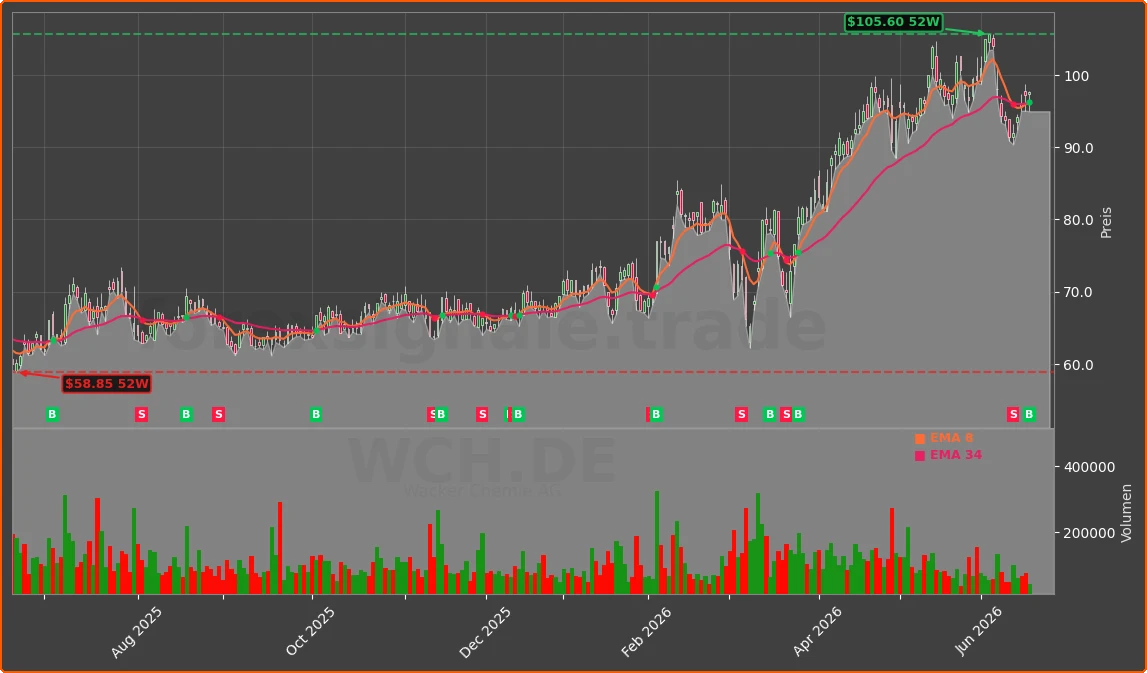Click the final S sell marker in June 2026
The width and height of the screenshot is (1147, 673).
pyautogui.click(x=1013, y=415)
